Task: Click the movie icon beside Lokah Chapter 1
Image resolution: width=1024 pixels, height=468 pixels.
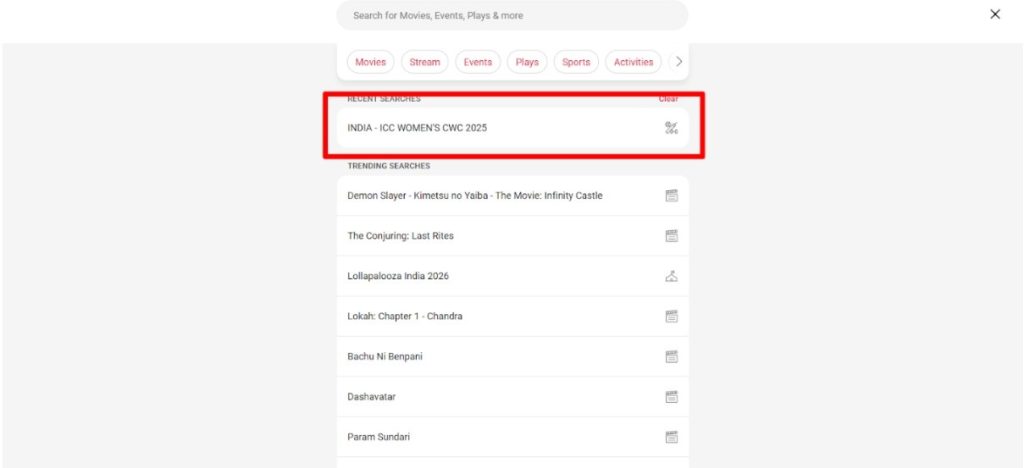Action: tap(671, 317)
